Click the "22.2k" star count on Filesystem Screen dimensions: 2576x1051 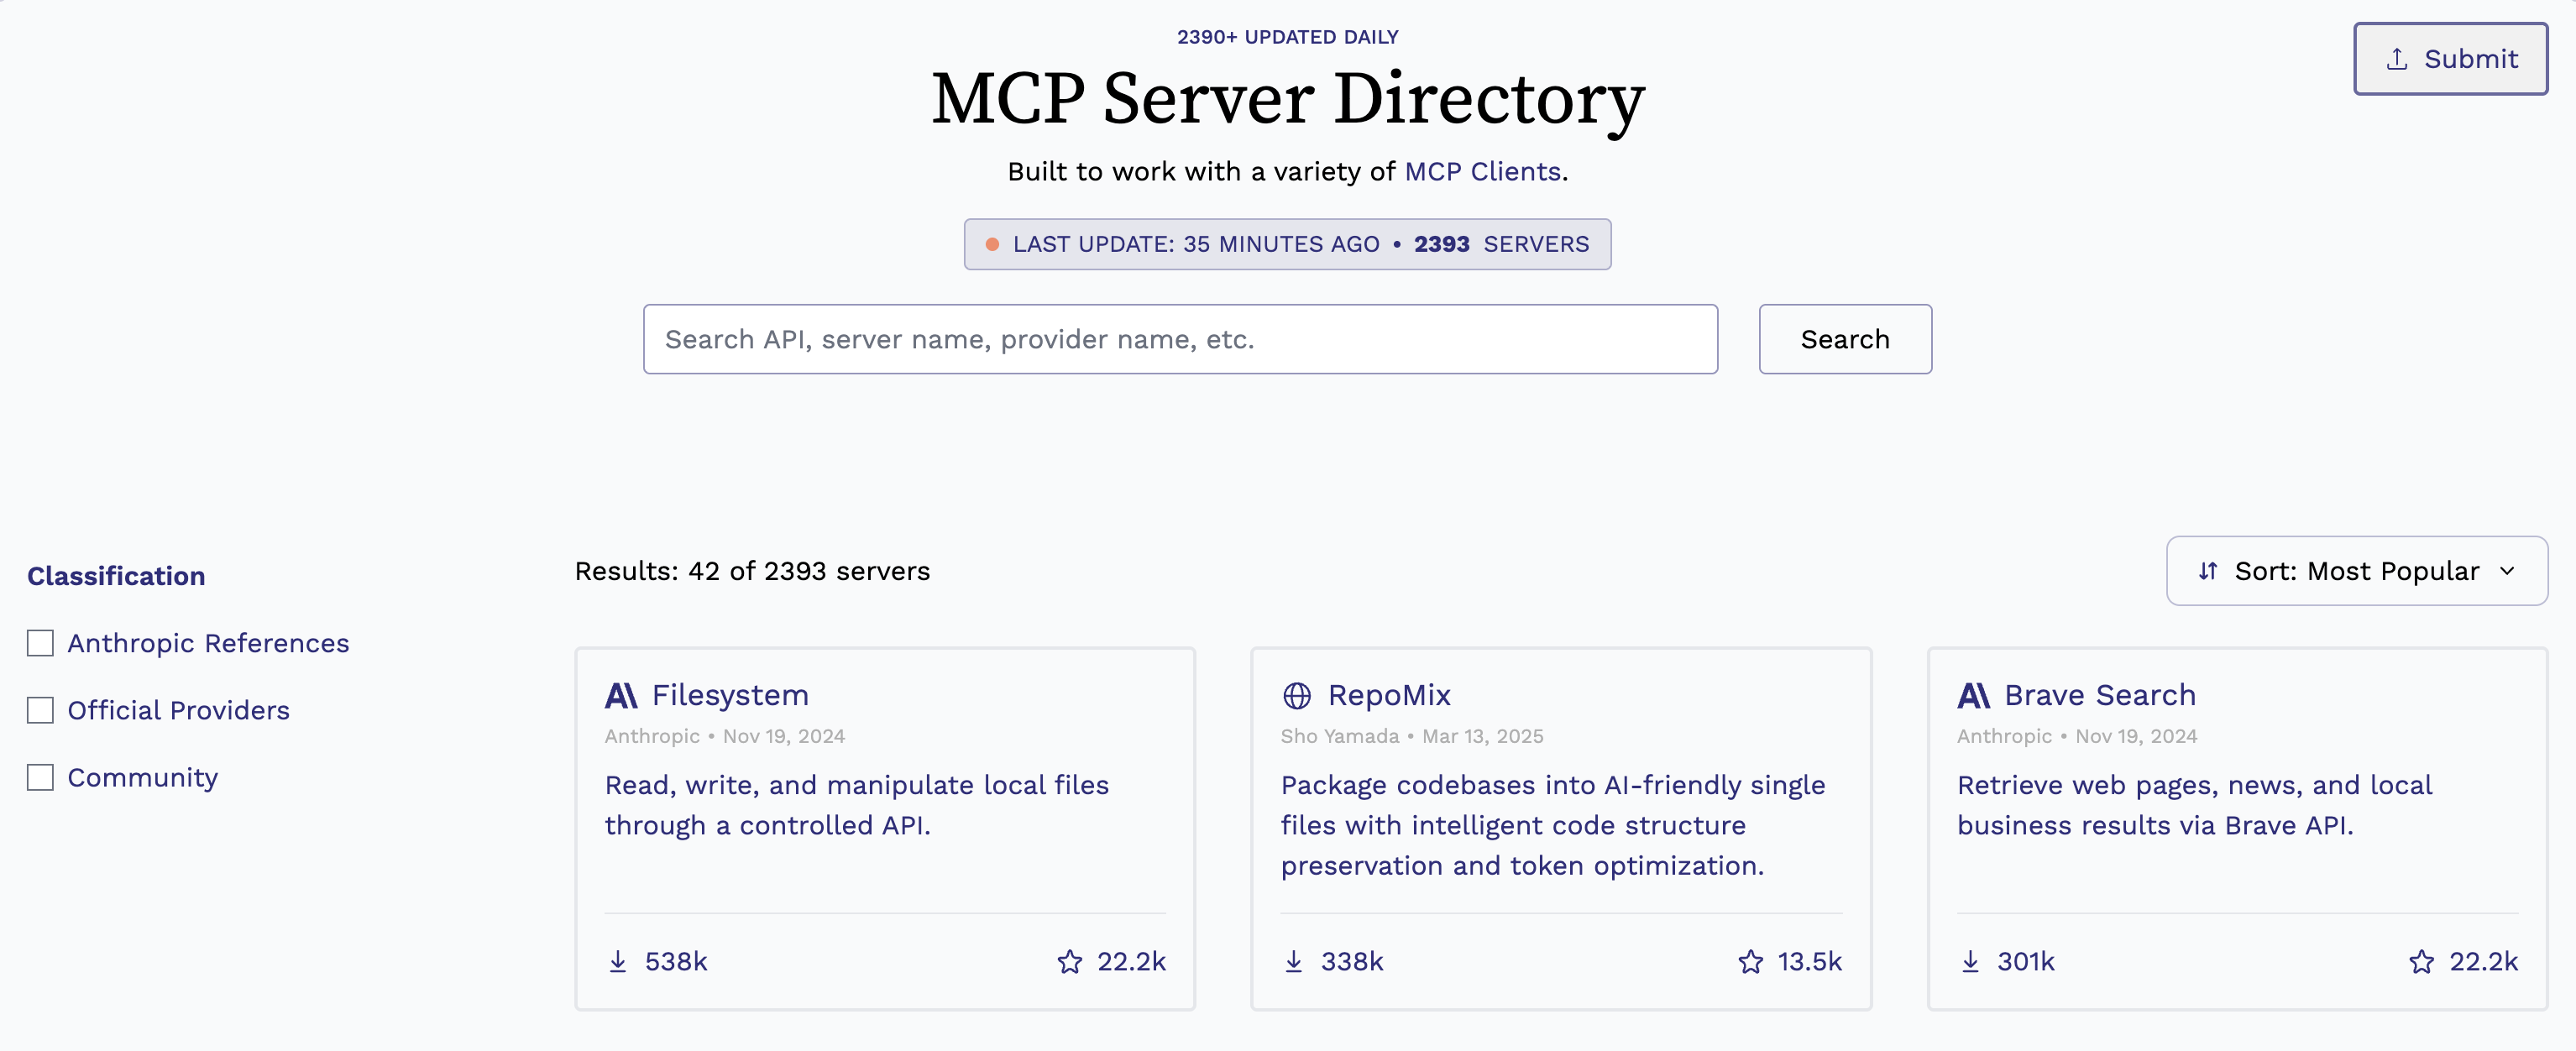(1131, 961)
